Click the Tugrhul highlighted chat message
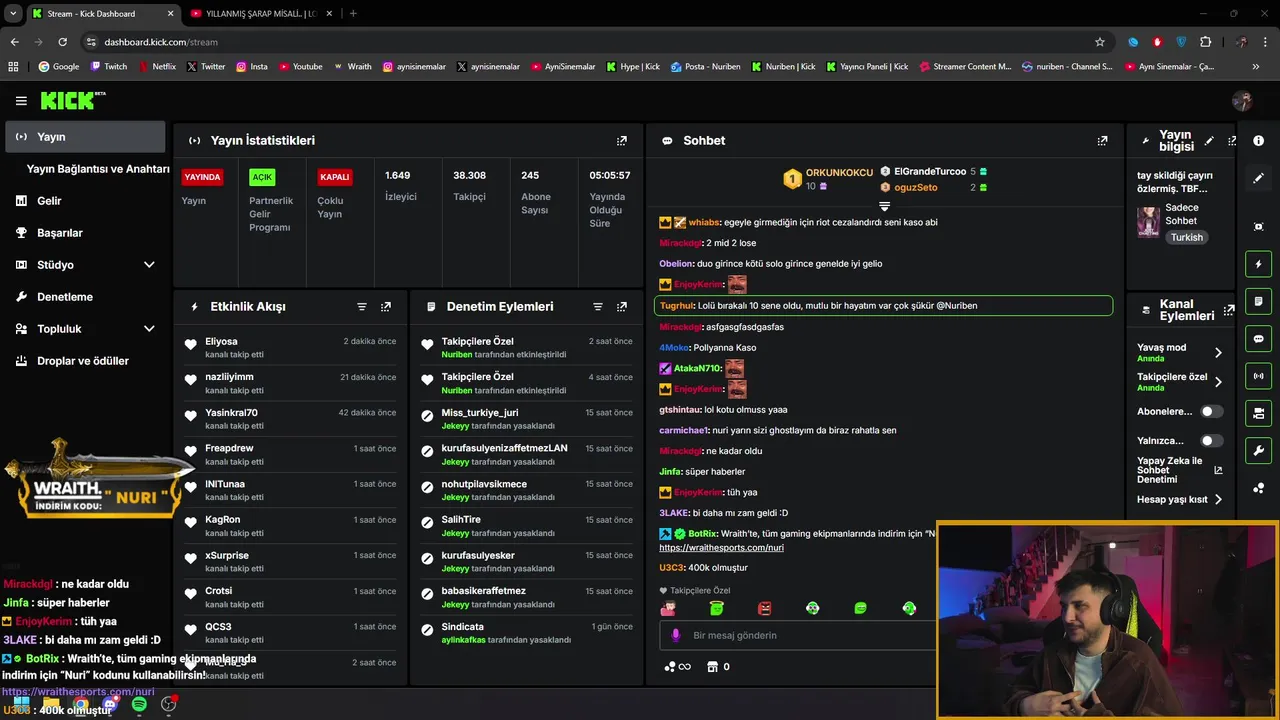Image resolution: width=1280 pixels, height=720 pixels. point(883,306)
